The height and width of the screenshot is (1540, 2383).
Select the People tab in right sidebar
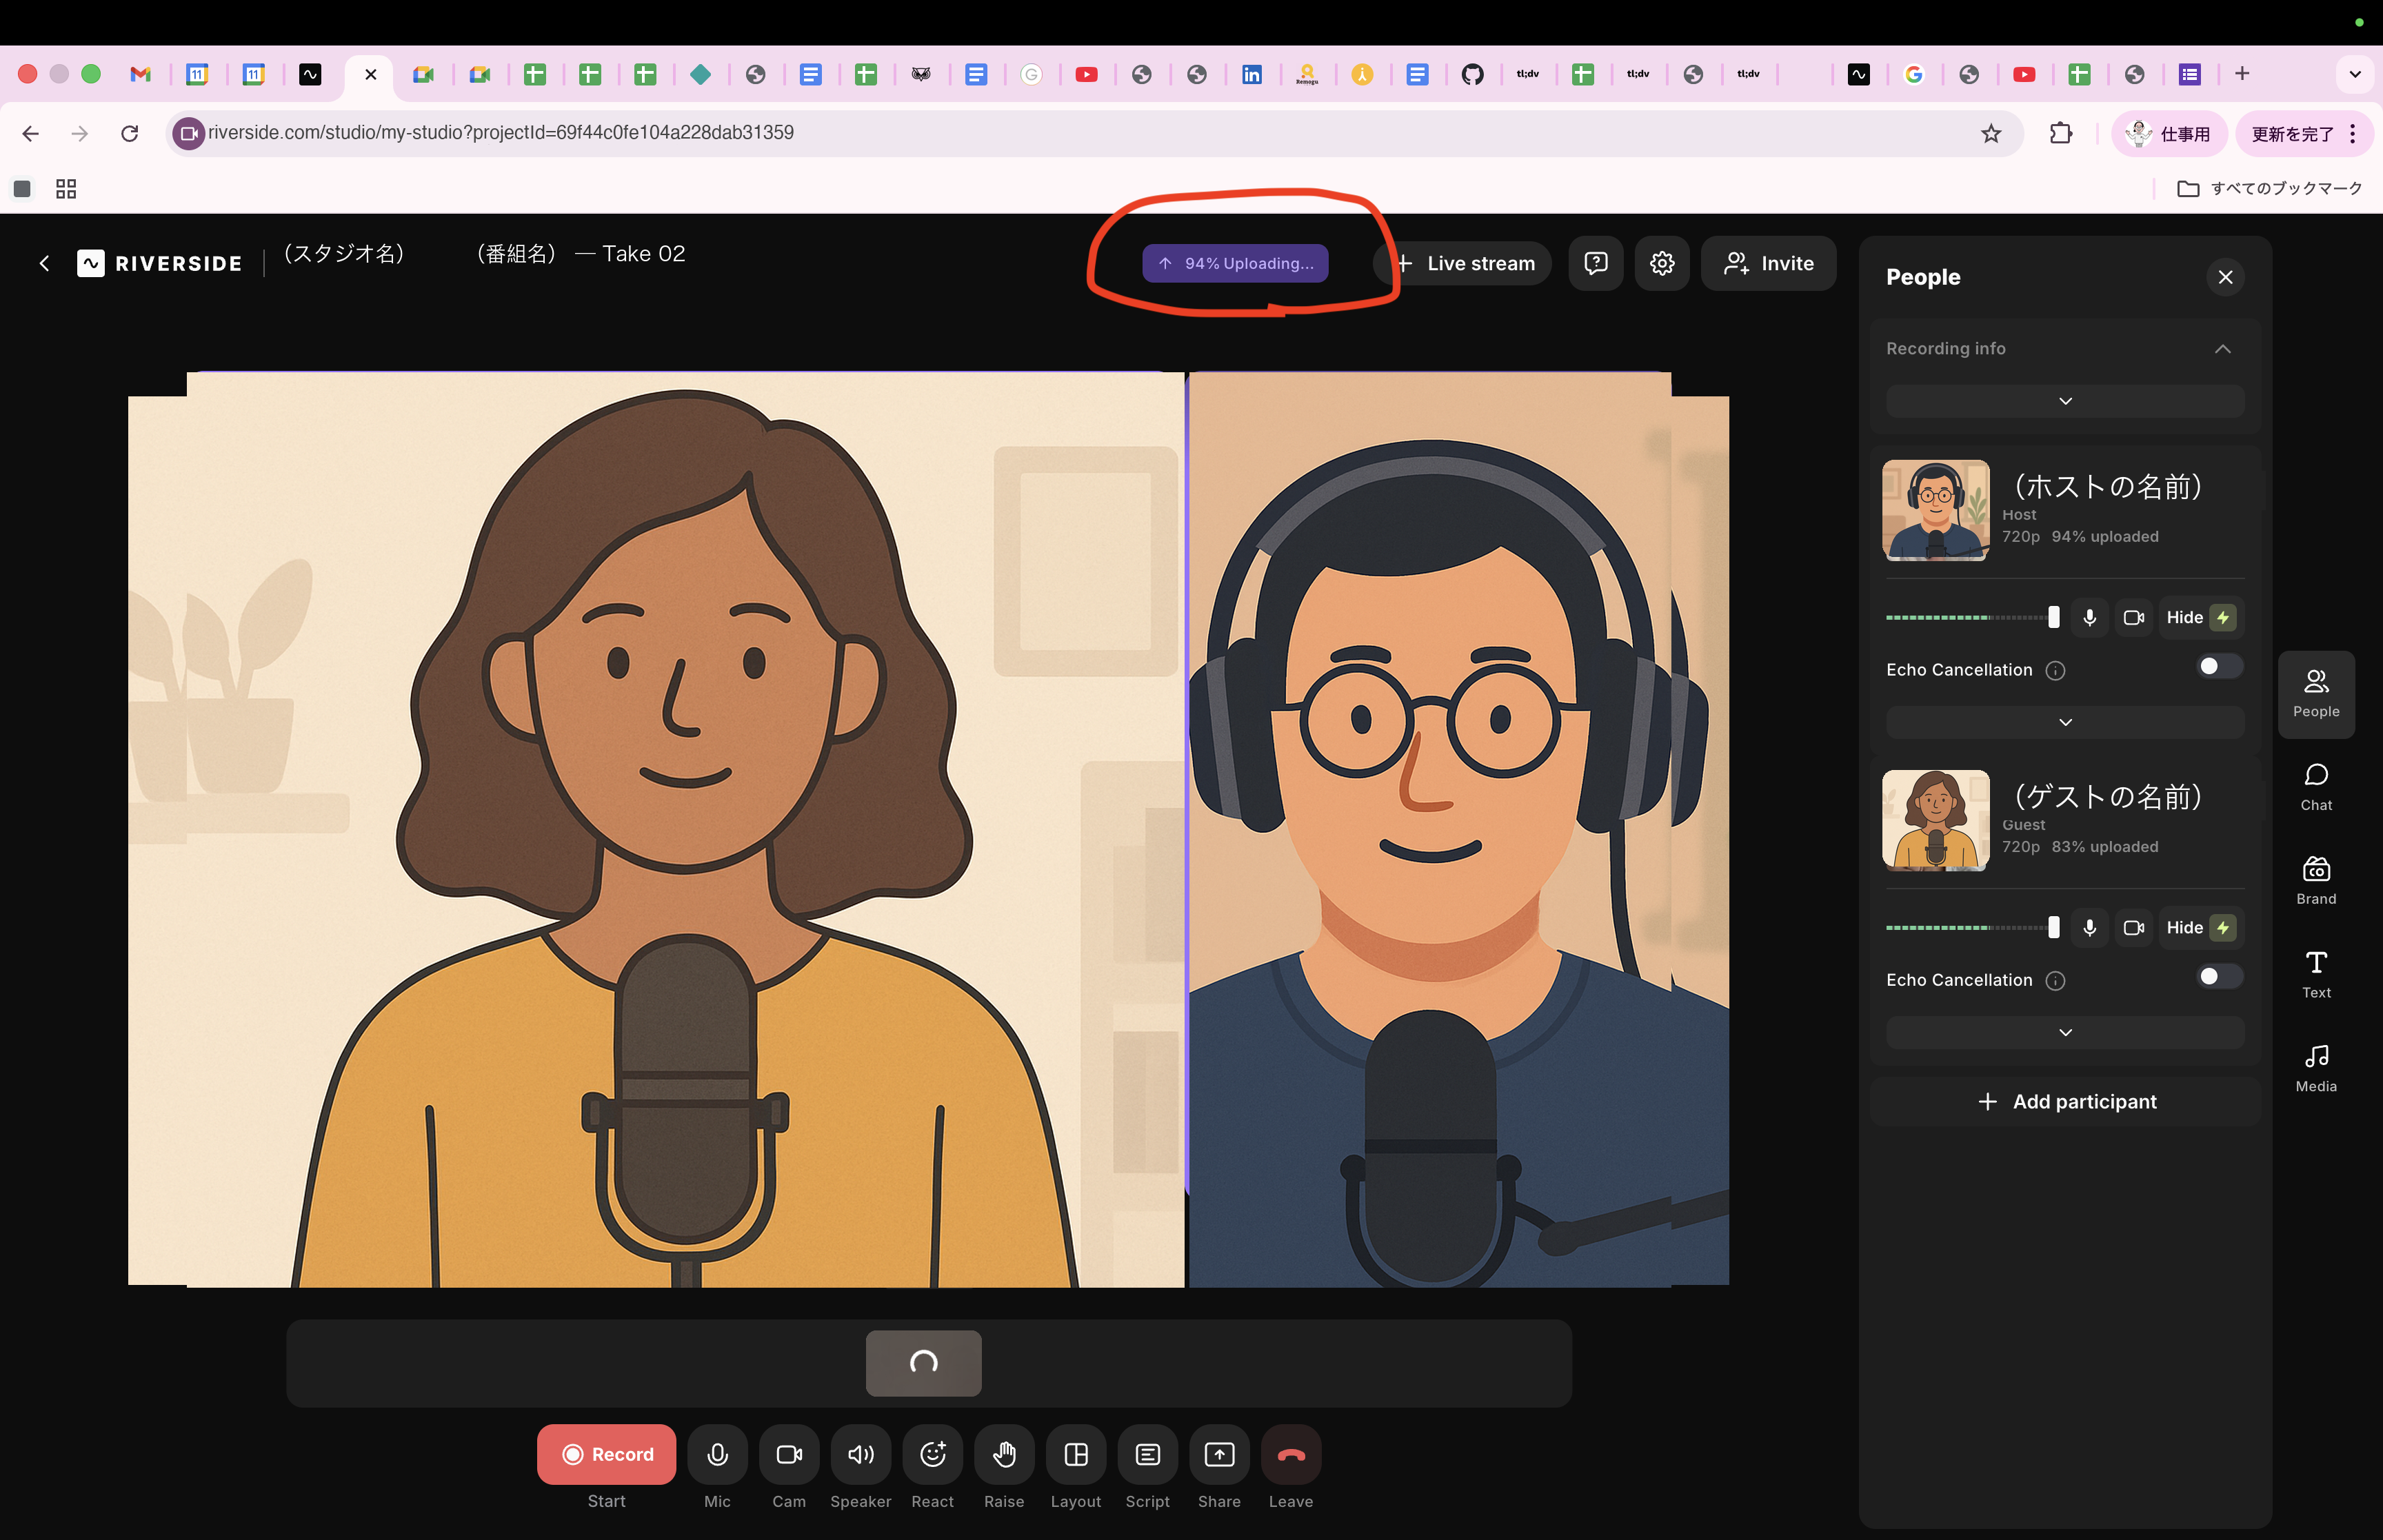point(2315,694)
